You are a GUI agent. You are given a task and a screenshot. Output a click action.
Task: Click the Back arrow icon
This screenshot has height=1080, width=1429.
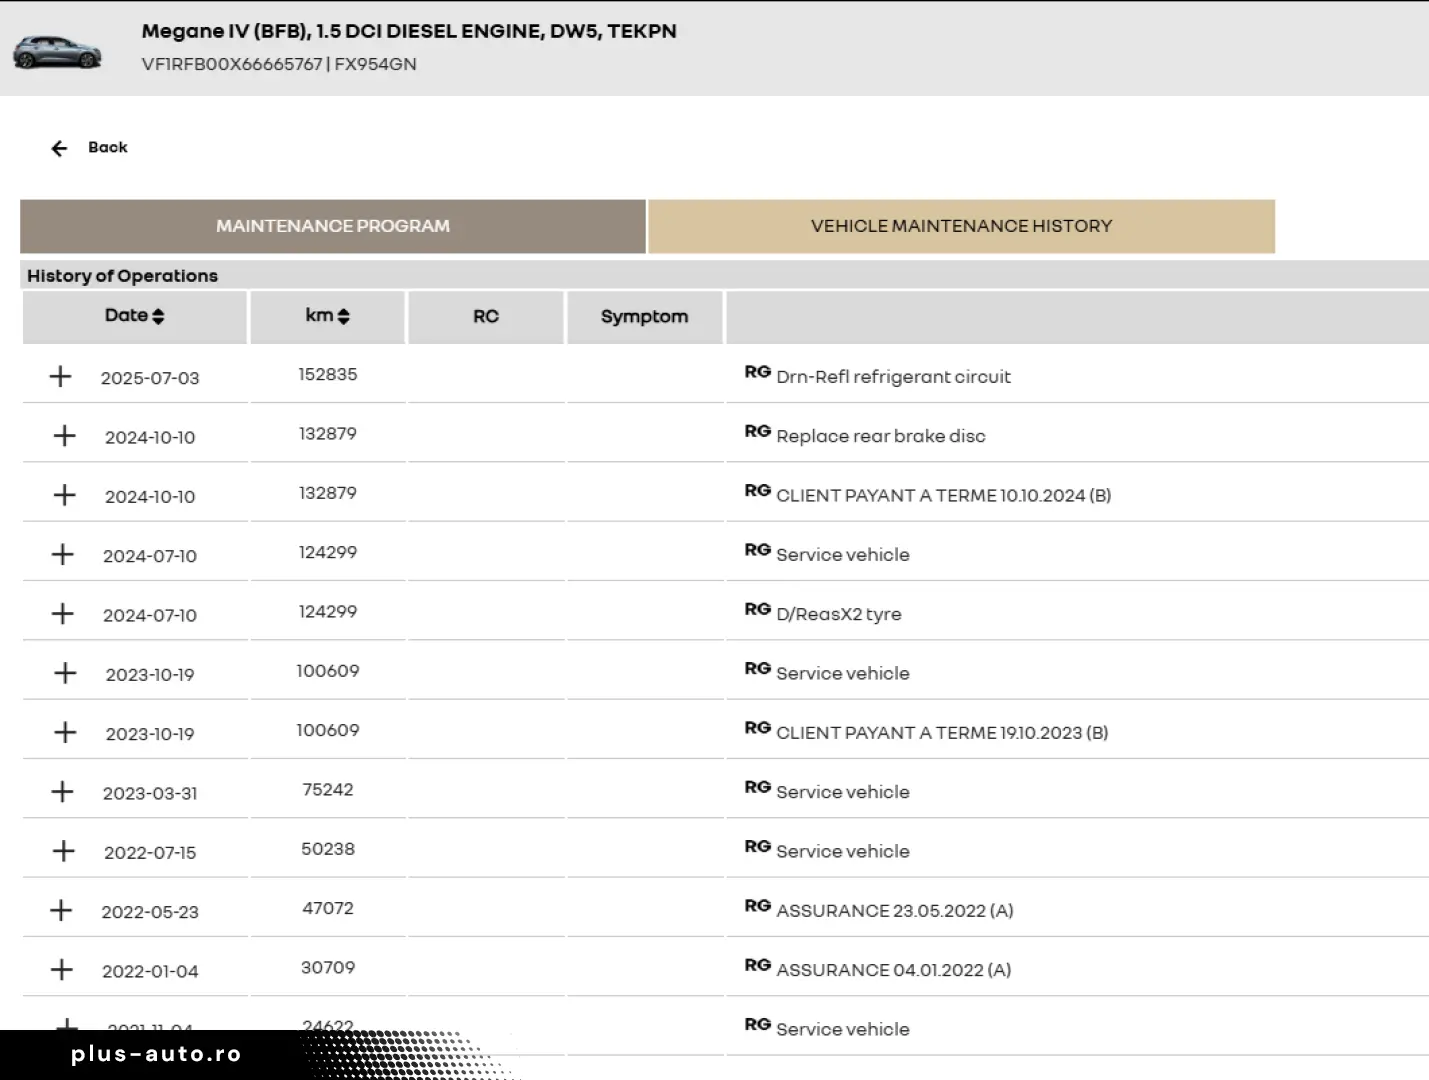coord(59,148)
